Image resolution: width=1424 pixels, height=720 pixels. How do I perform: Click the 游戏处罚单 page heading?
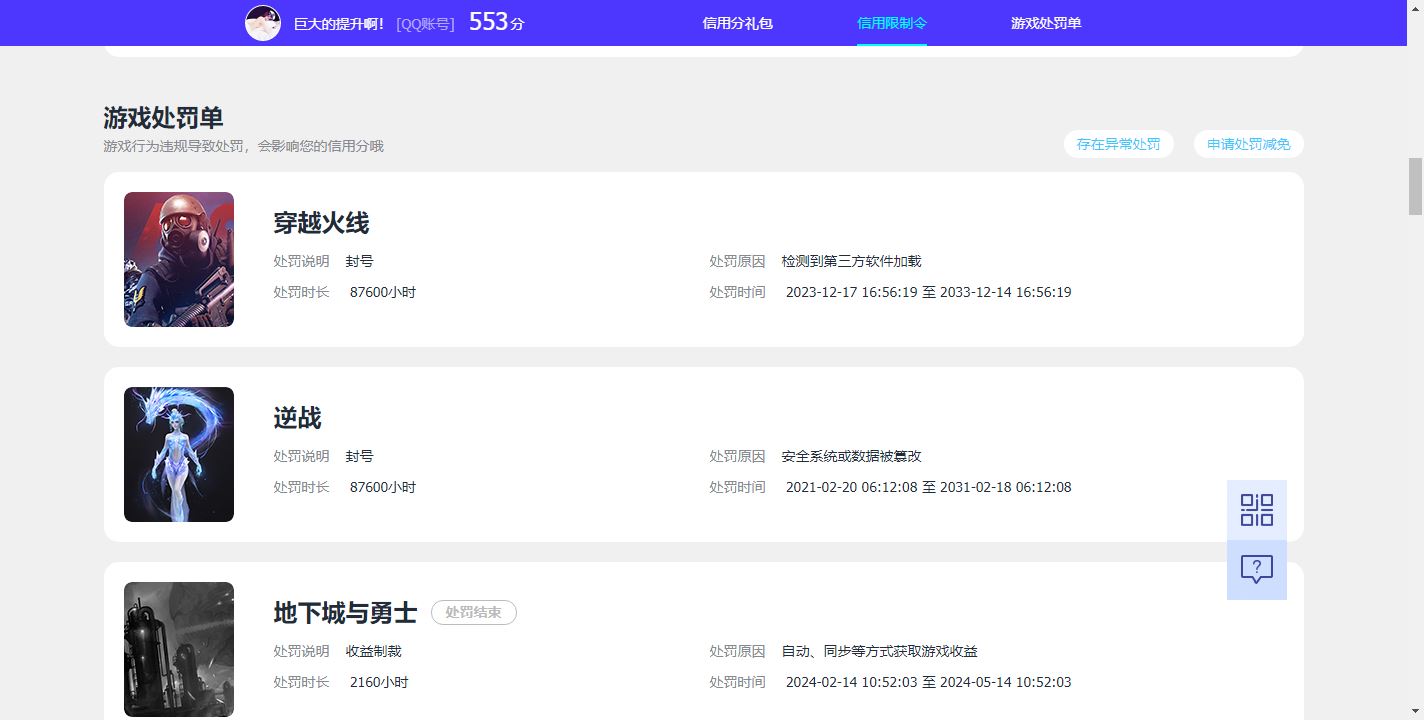pyautogui.click(x=161, y=117)
